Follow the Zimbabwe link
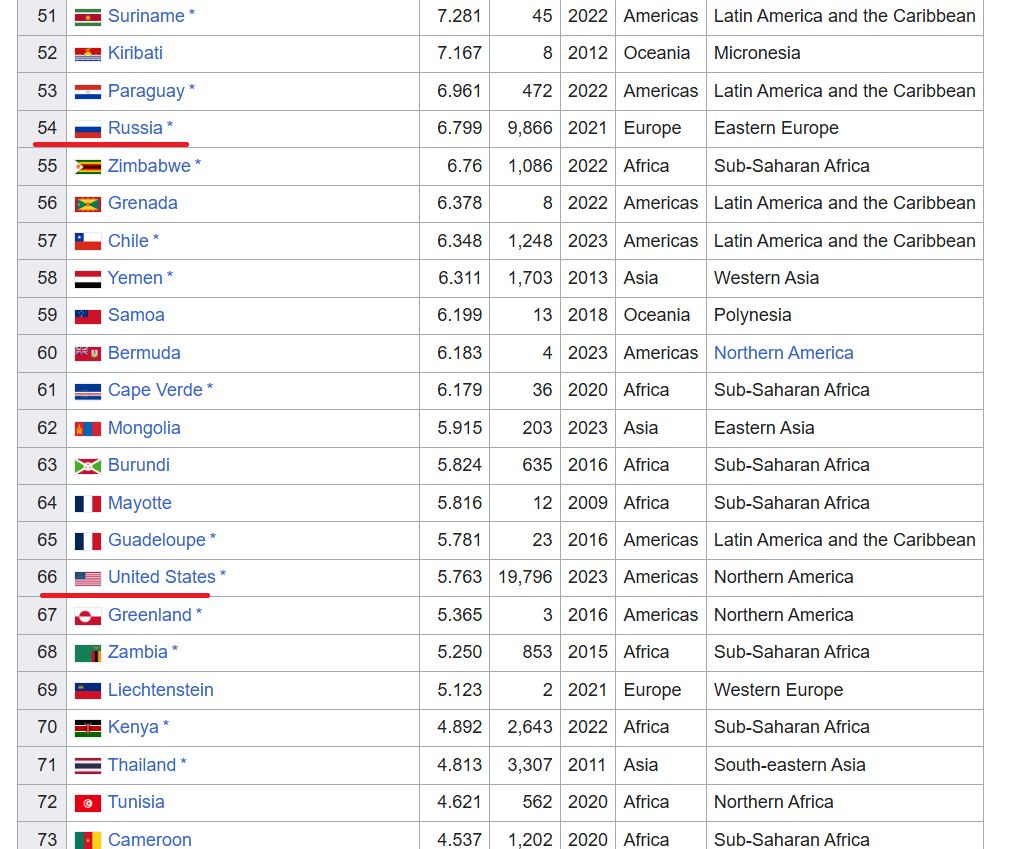The height and width of the screenshot is (849, 1013). (149, 166)
